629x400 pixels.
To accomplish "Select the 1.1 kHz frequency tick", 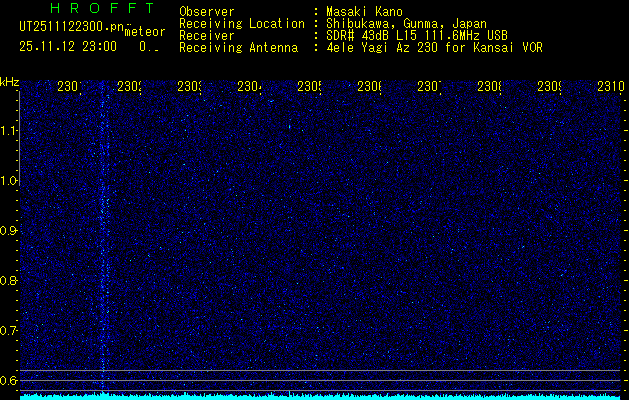I will click(9, 131).
